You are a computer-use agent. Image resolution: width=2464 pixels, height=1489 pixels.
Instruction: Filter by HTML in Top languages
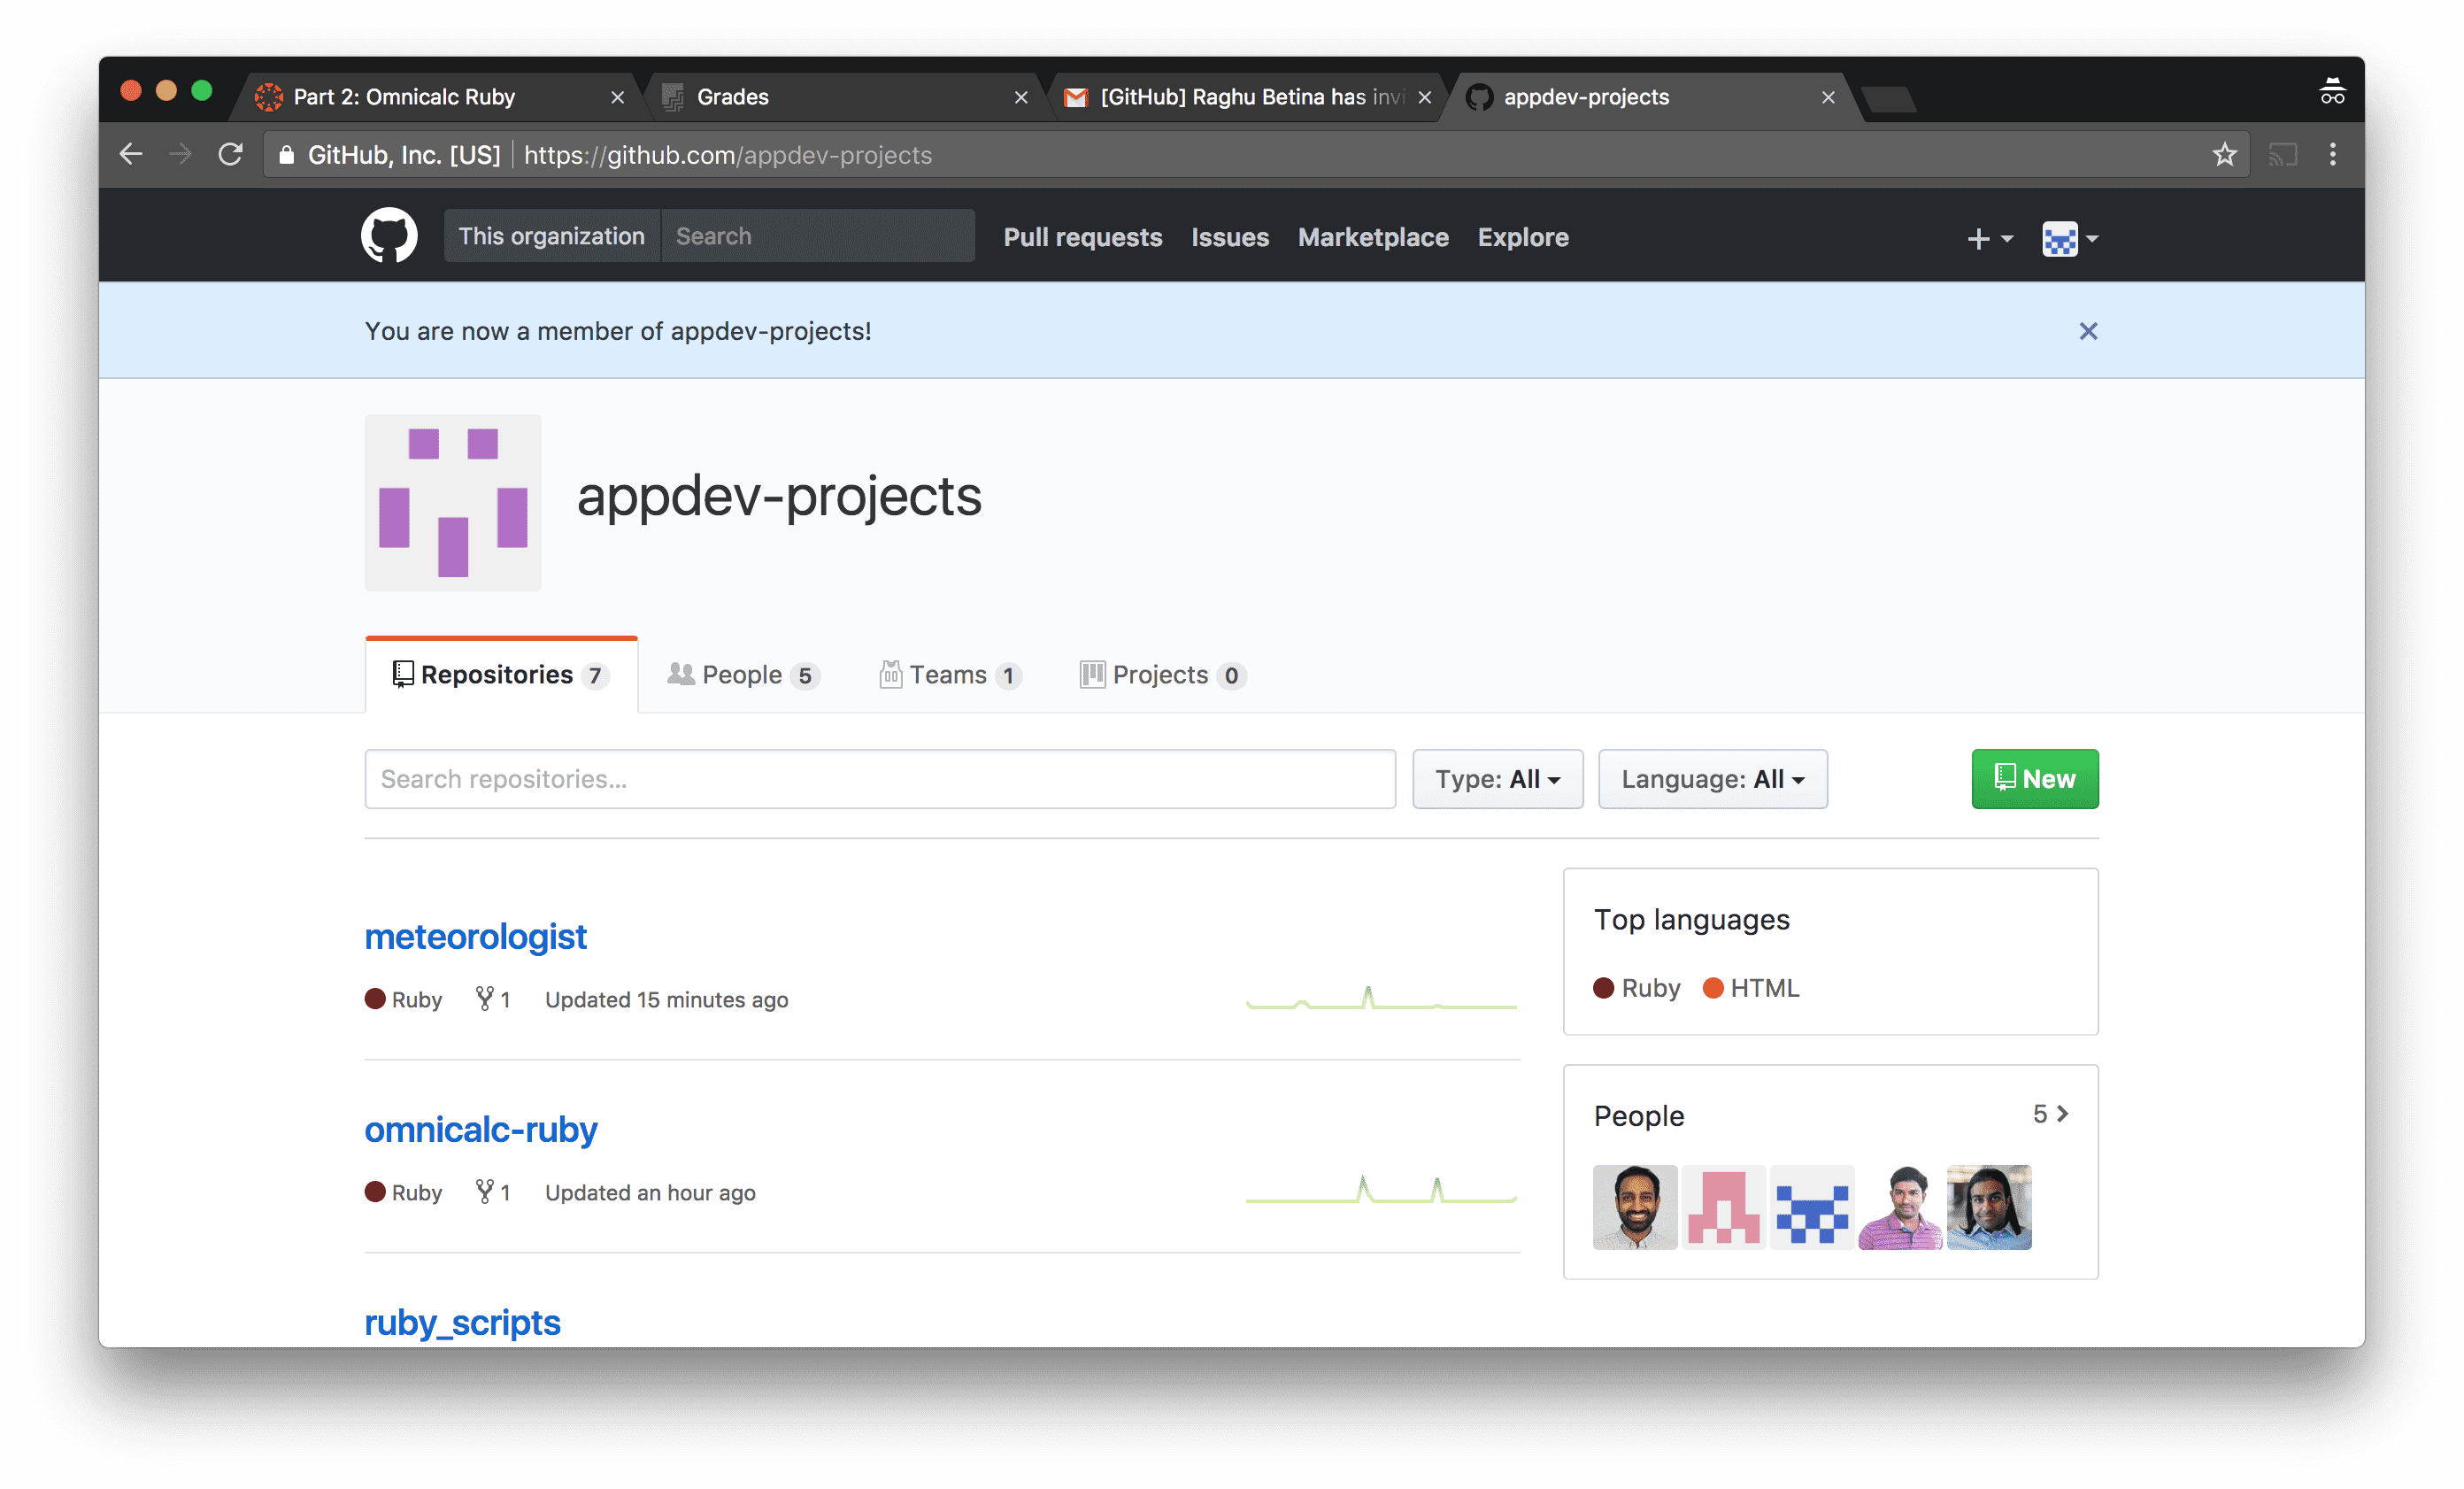(1751, 988)
